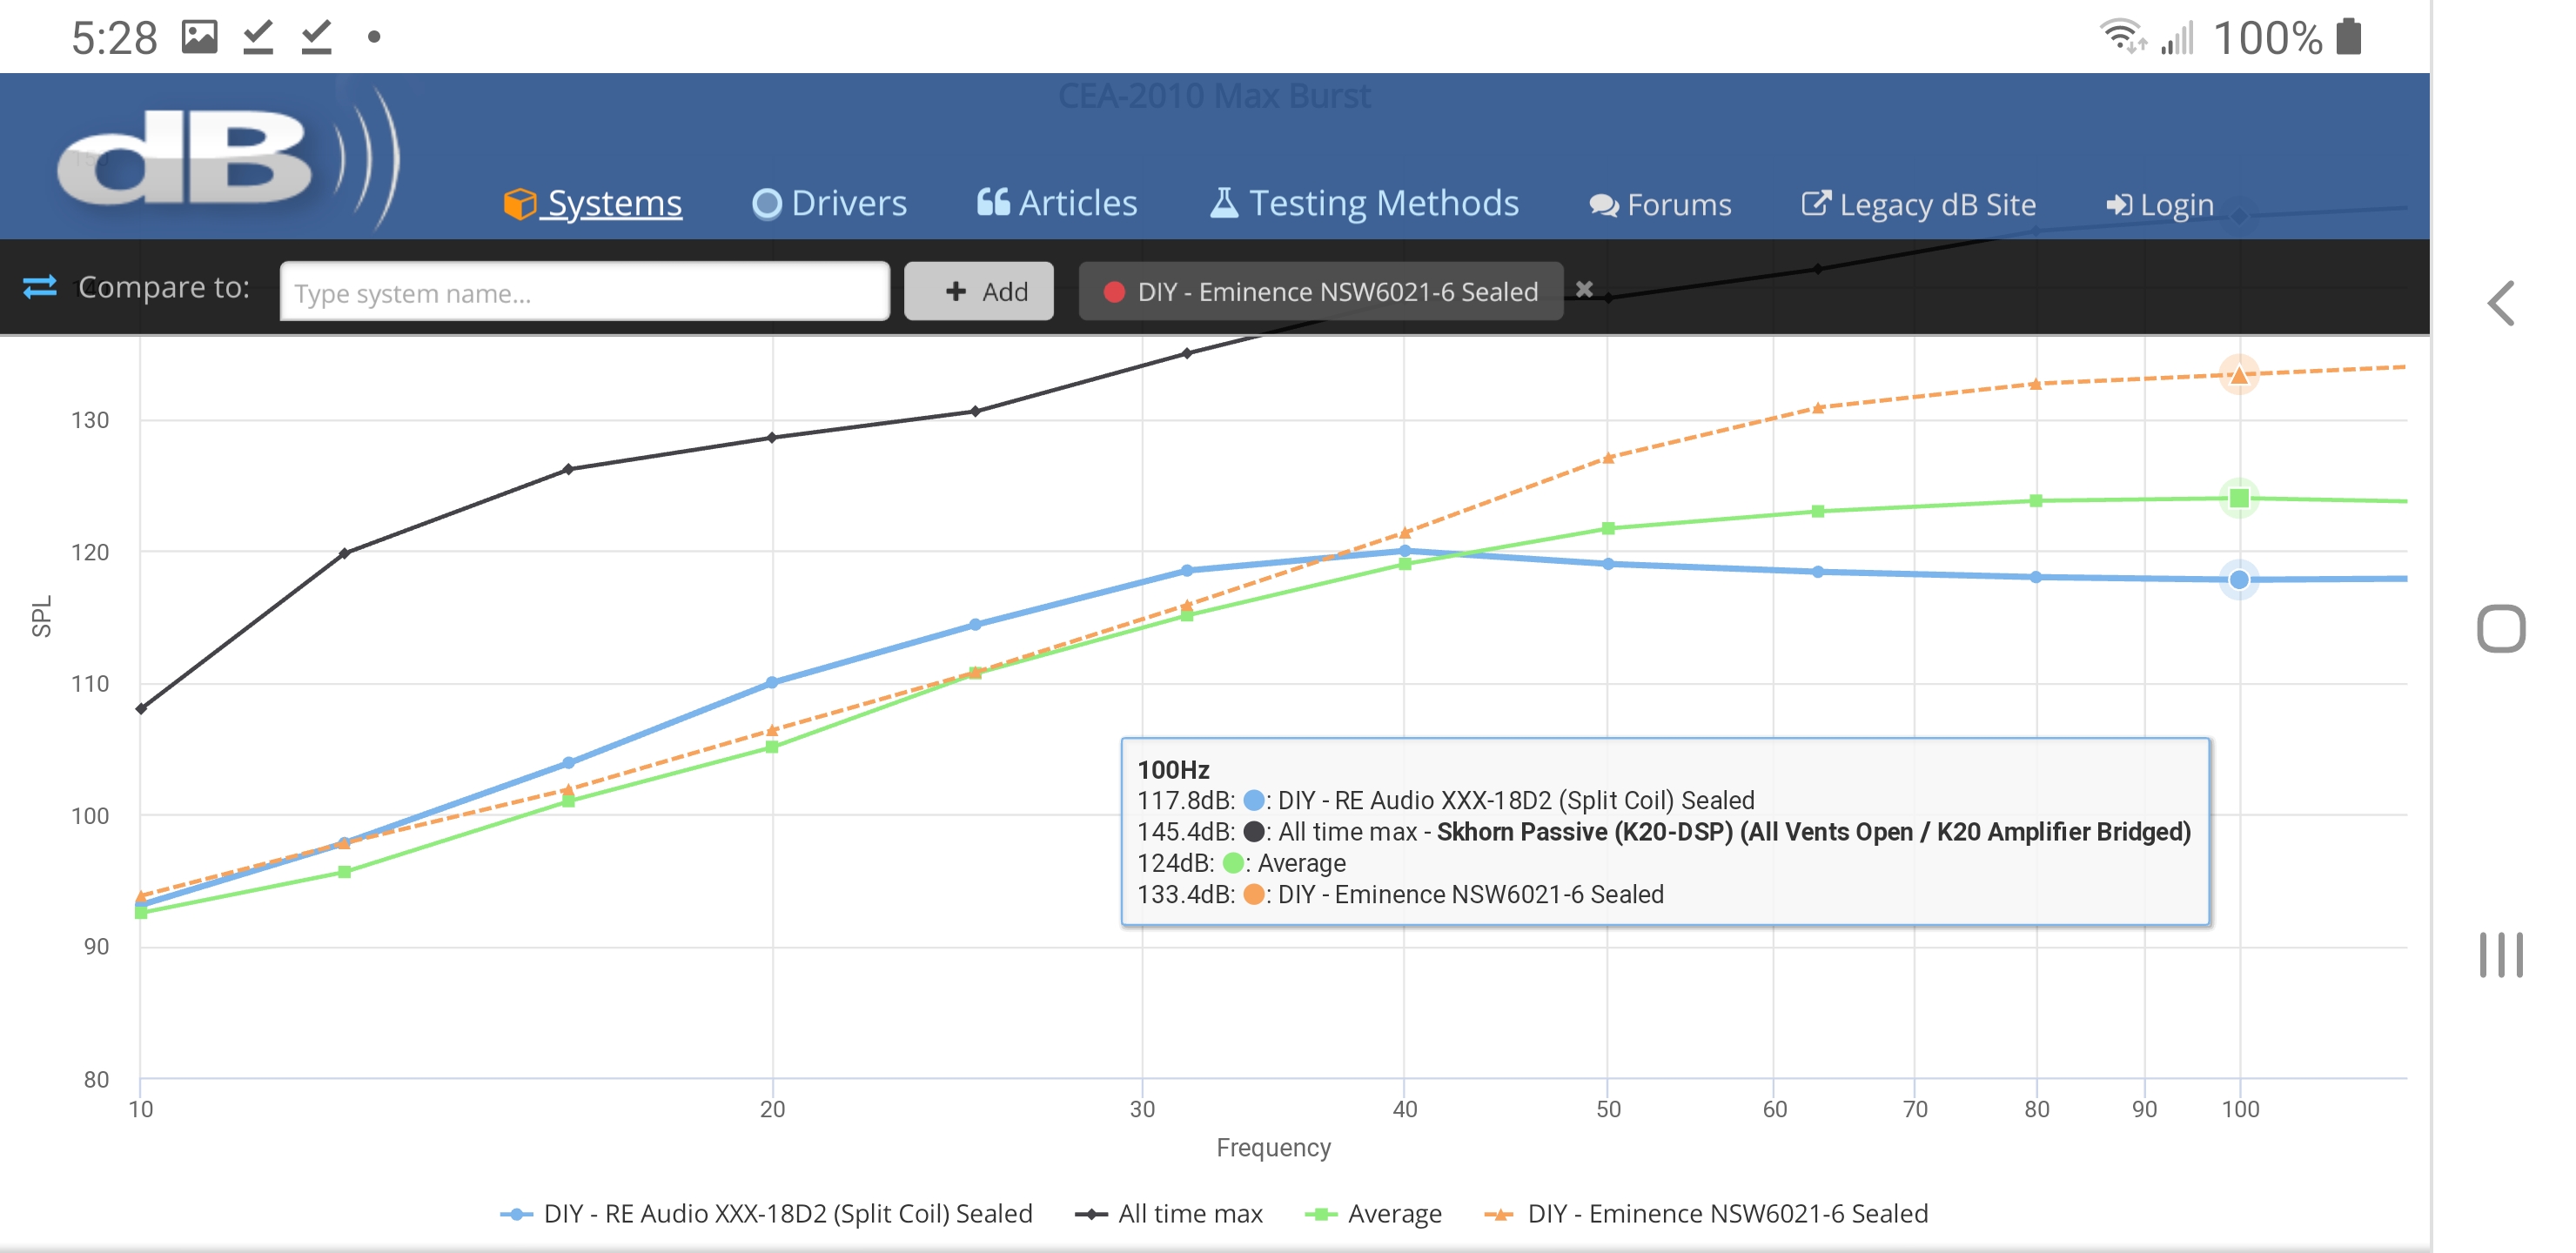The image size is (2576, 1253).
Task: Click tooltip row '124dB: Average'
Action: [x=1241, y=863]
